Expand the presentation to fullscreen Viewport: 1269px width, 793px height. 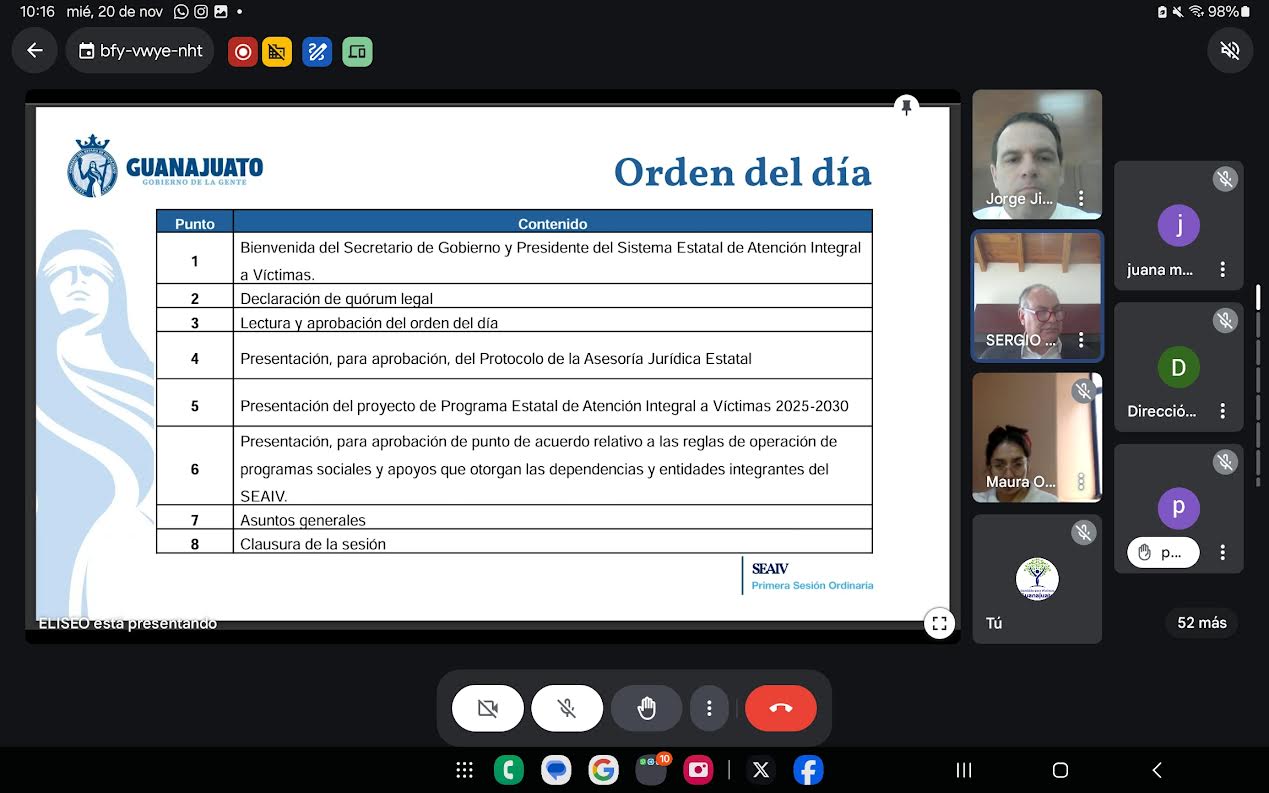pos(939,624)
